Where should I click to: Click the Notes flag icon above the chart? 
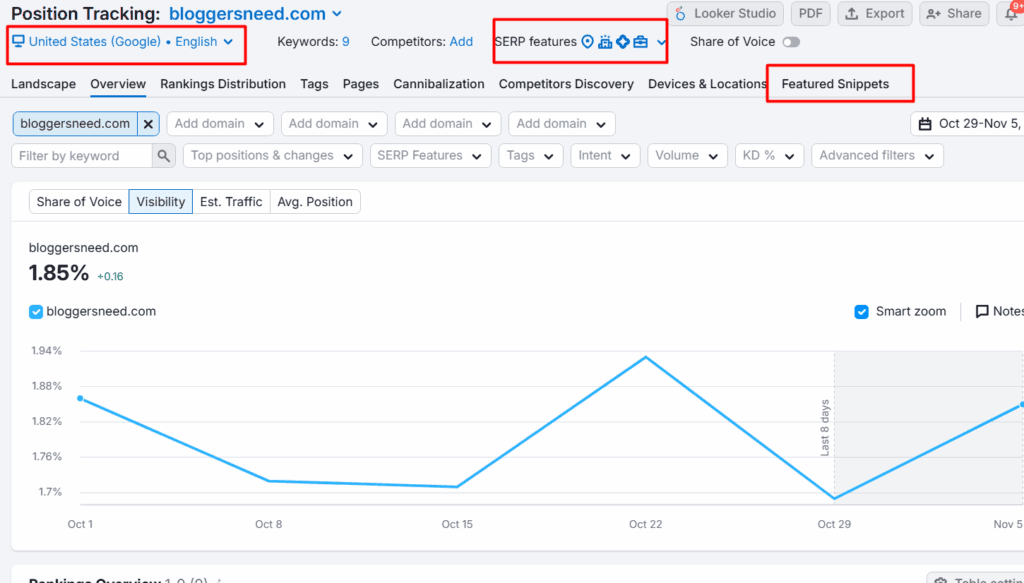[x=982, y=311]
